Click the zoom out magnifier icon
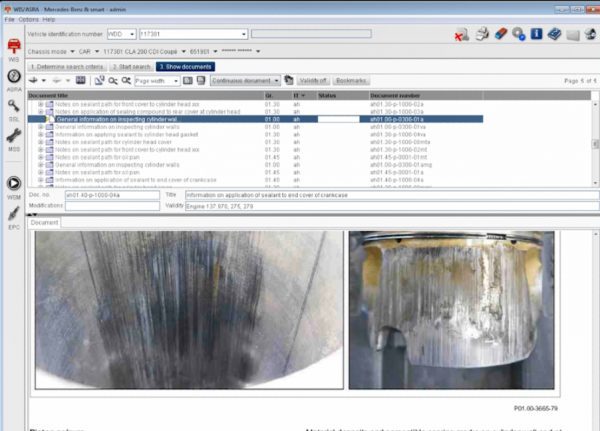Image resolution: width=600 pixels, height=431 pixels. click(113, 81)
